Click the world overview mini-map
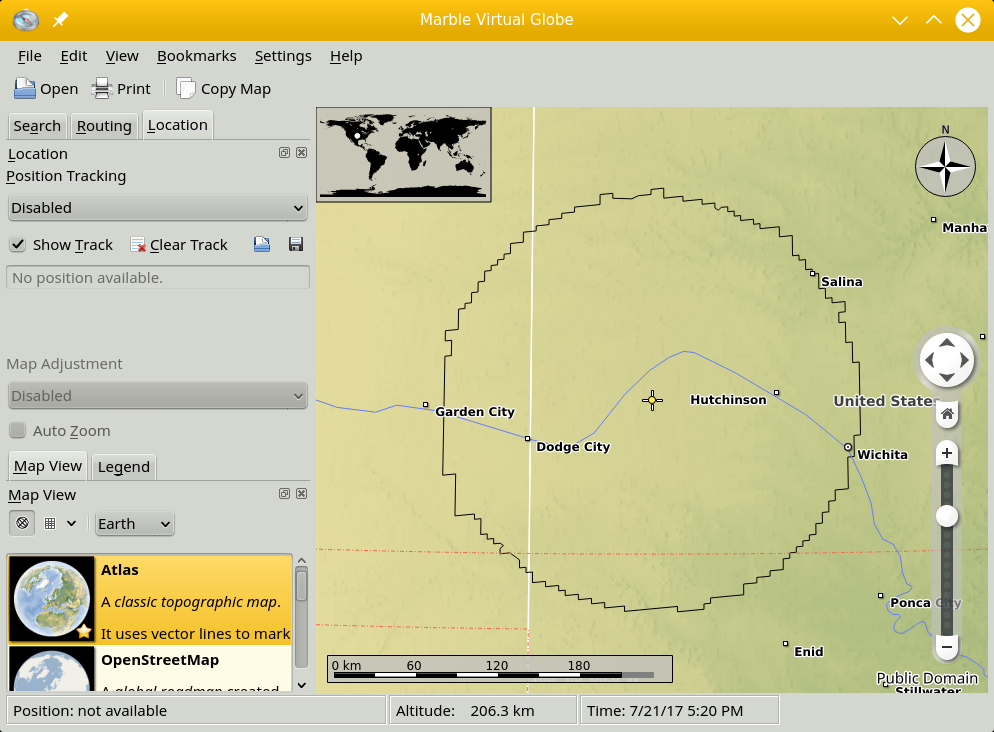This screenshot has width=994, height=732. [404, 155]
